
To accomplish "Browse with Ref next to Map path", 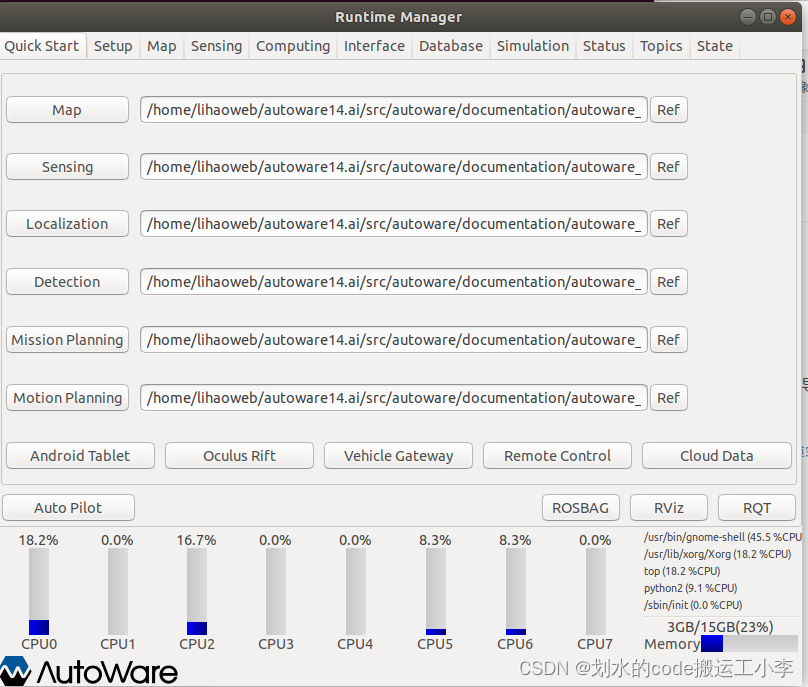I will coord(668,110).
